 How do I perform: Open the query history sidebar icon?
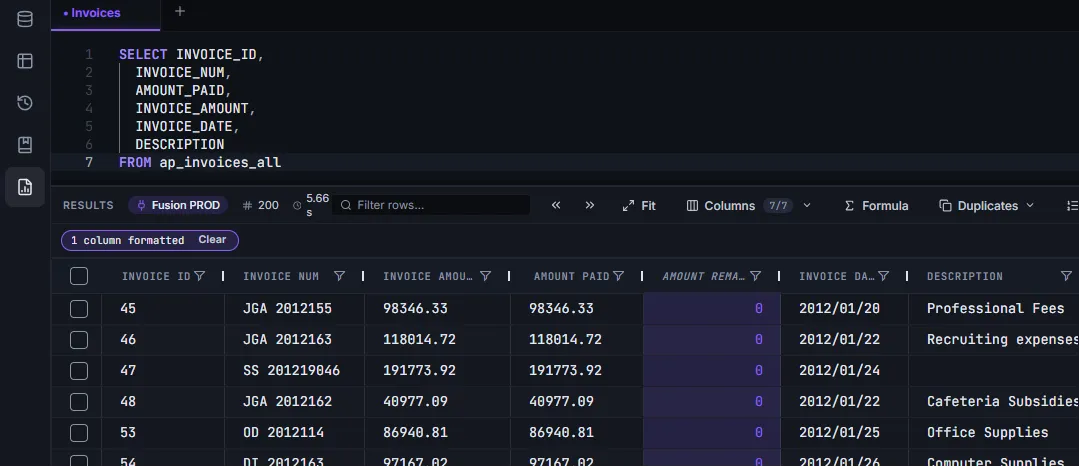[25, 103]
